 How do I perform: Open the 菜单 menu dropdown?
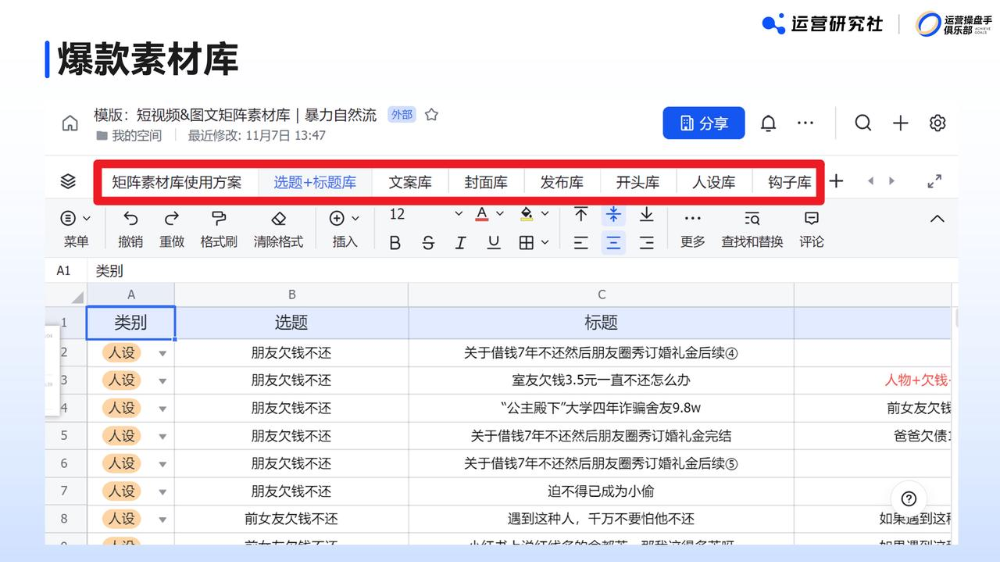click(75, 228)
